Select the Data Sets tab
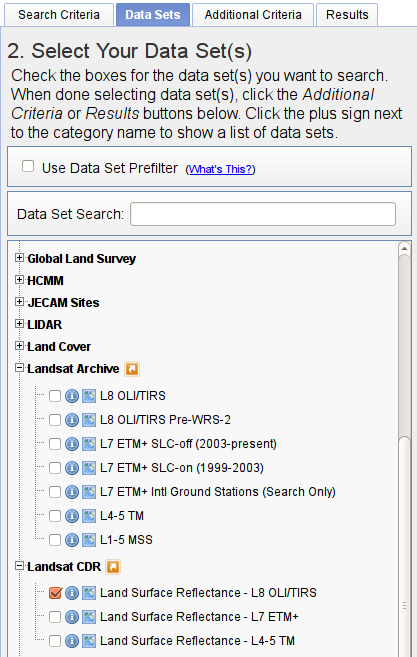The height and width of the screenshot is (657, 417). tap(153, 15)
